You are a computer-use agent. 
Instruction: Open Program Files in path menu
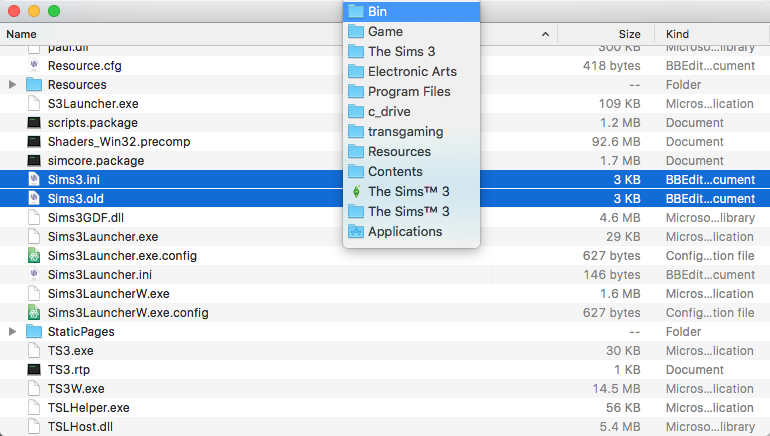[411, 91]
